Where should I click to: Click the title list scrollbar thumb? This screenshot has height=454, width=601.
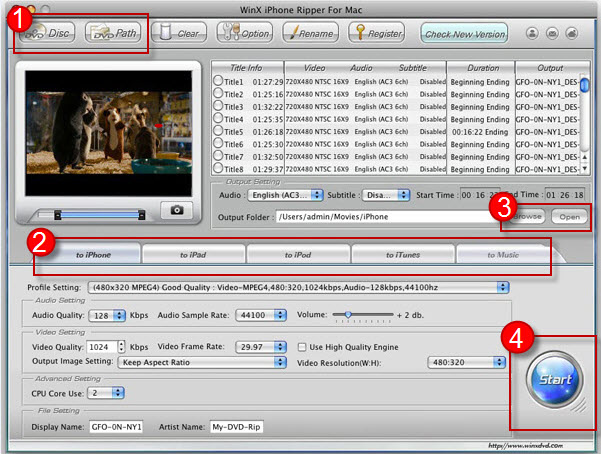585,85
